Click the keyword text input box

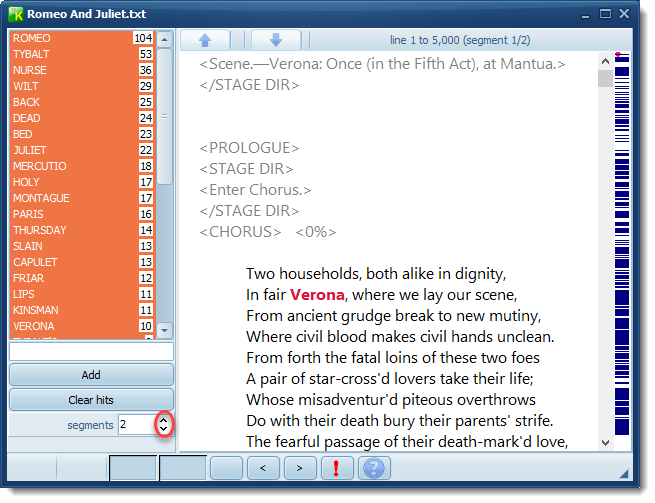[x=91, y=351]
